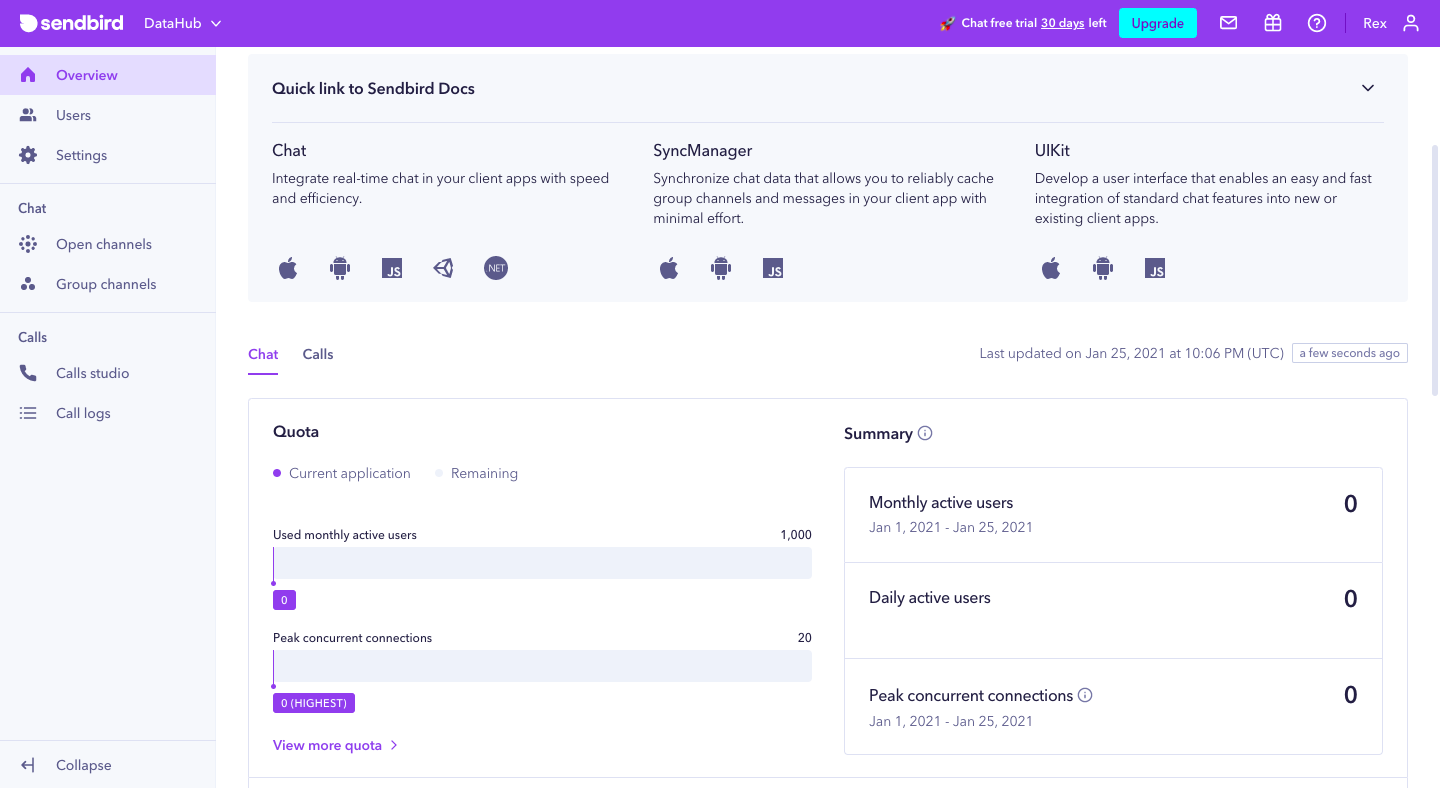
Task: Click the 'a few seconds ago' badge
Action: [1350, 353]
